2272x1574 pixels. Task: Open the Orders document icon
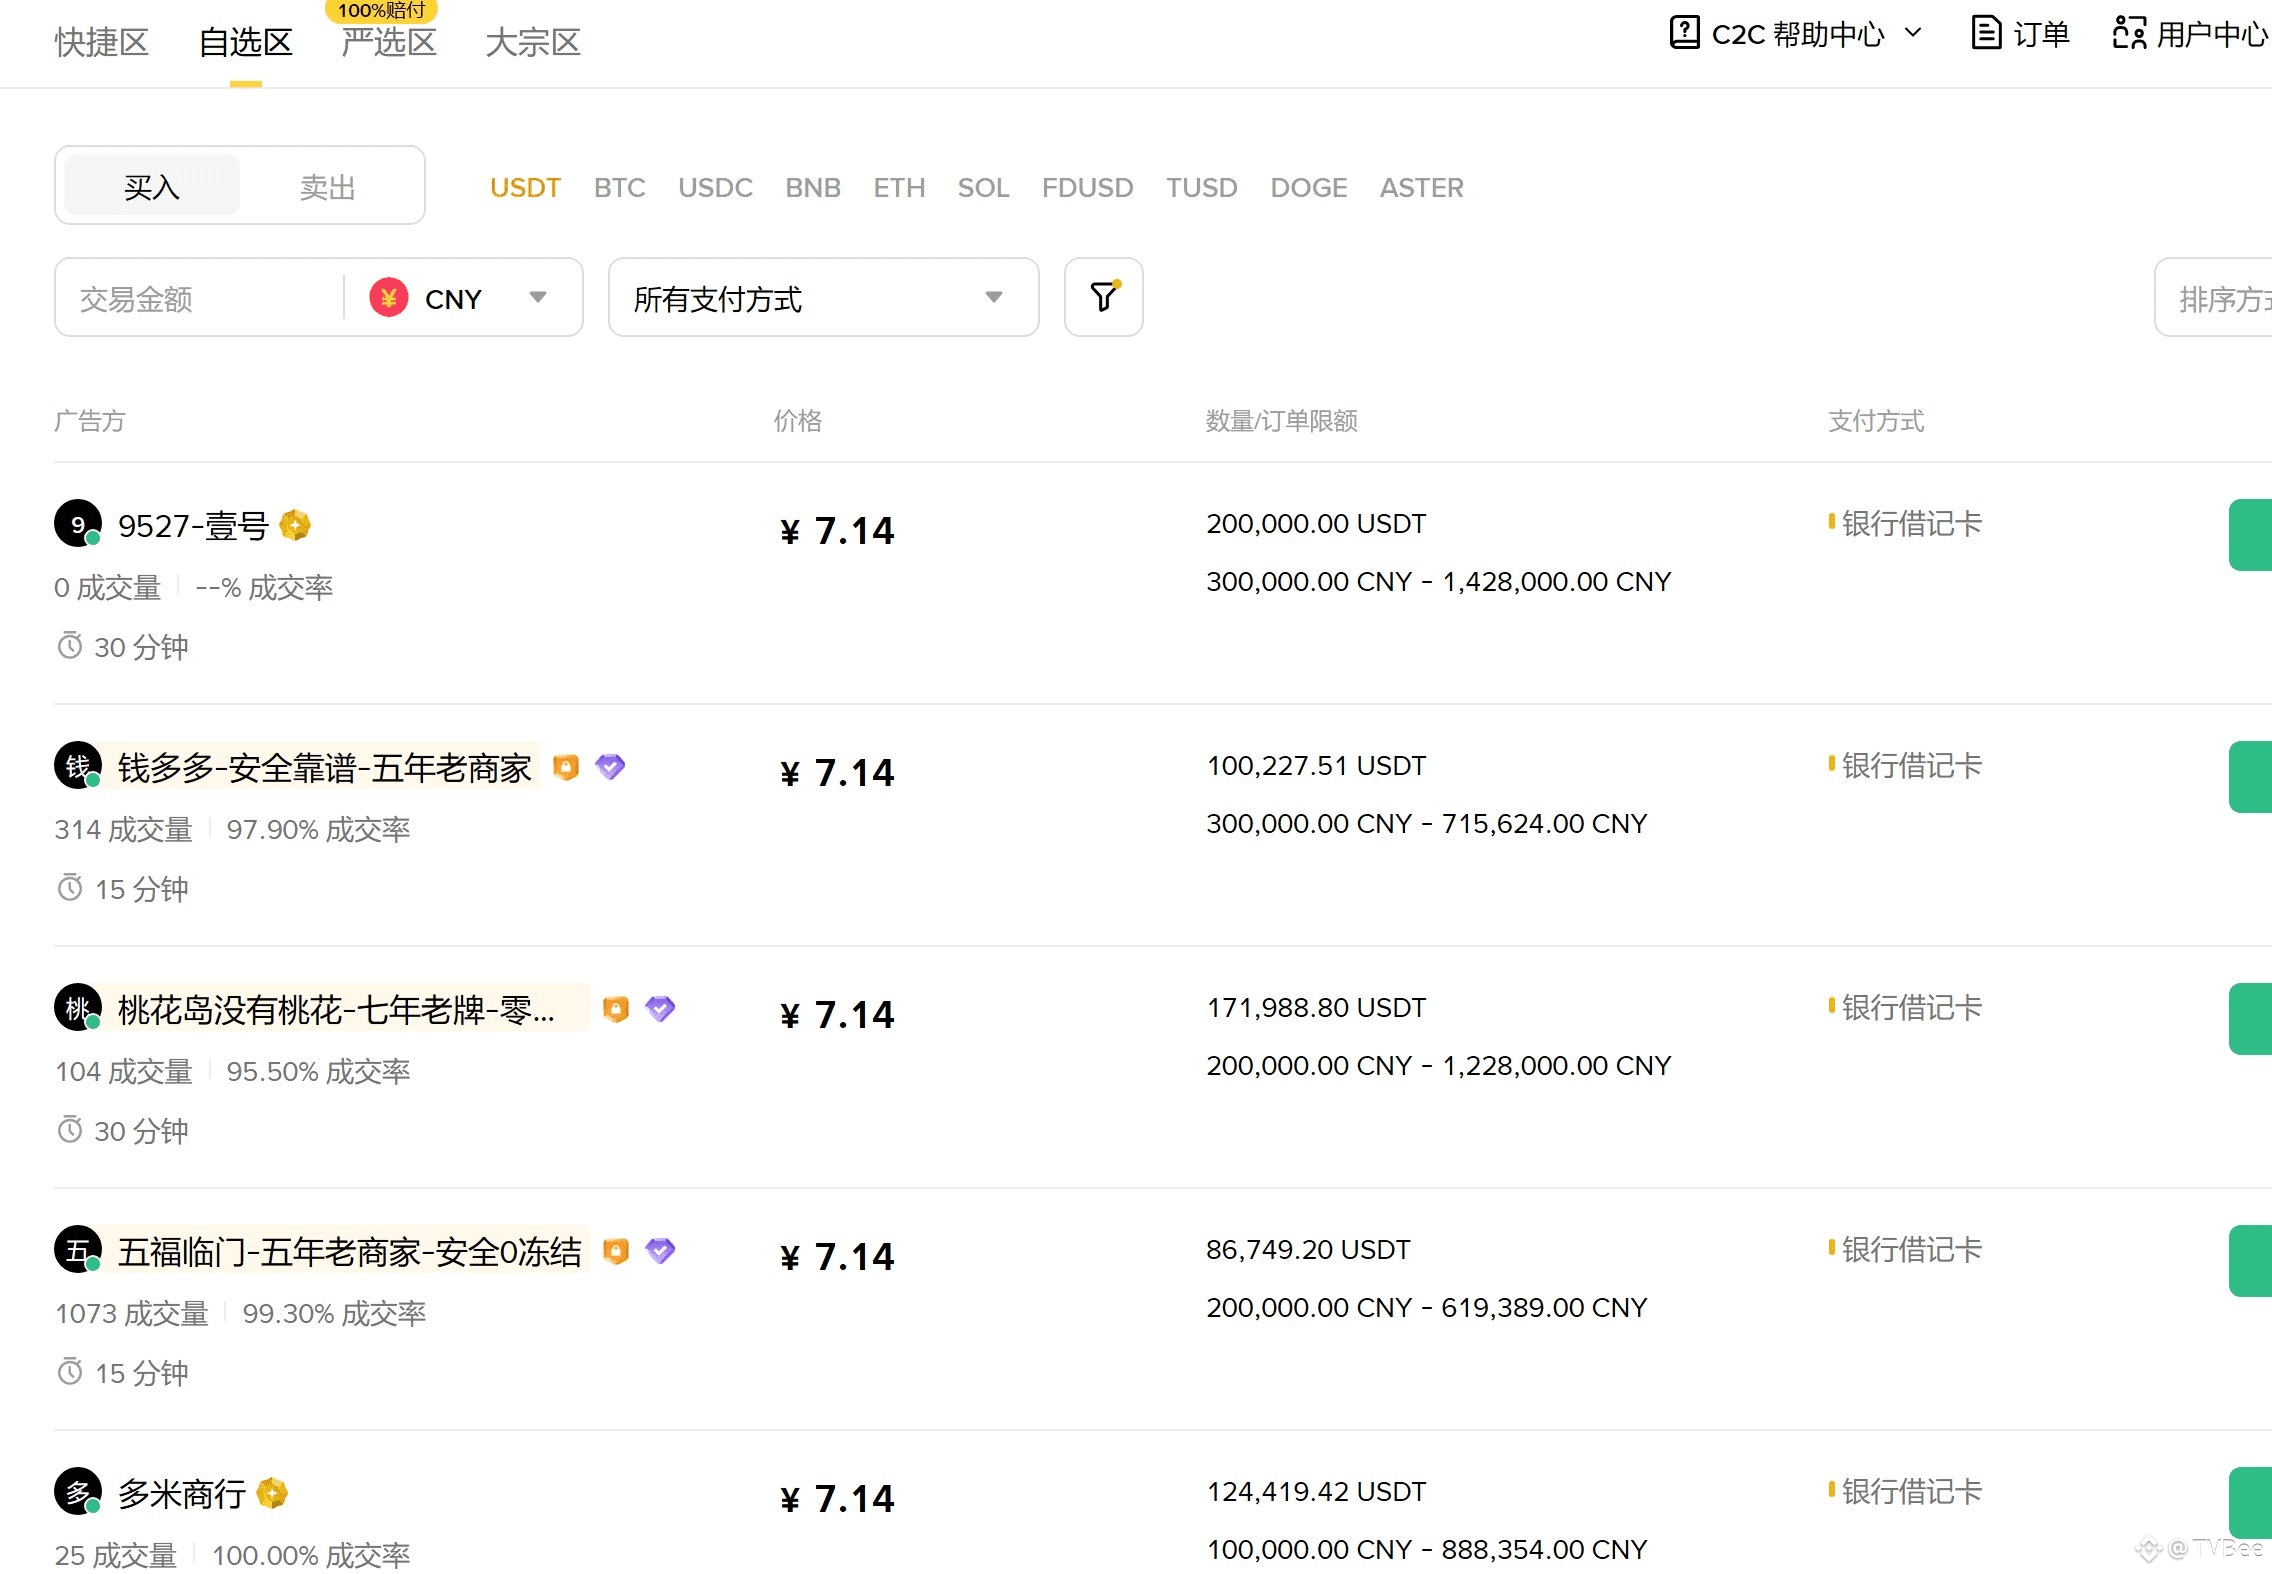pyautogui.click(x=1985, y=33)
